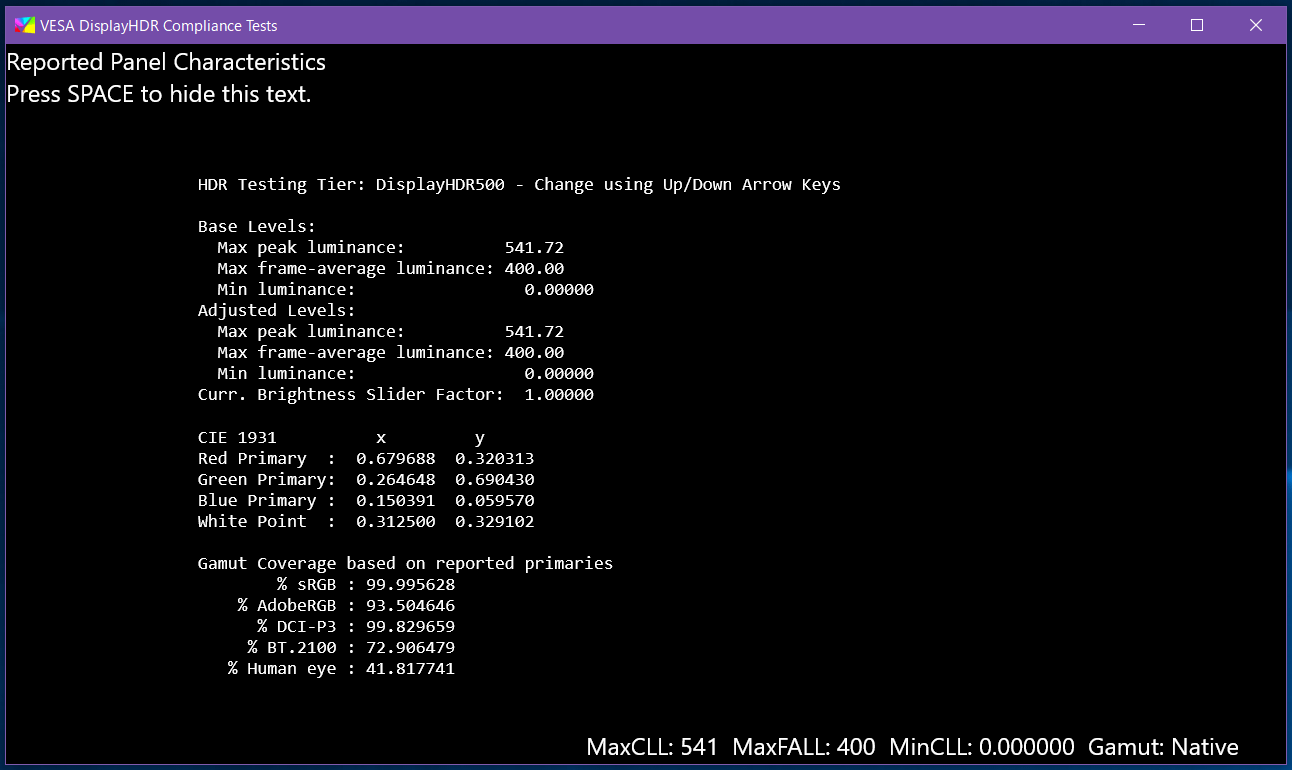Click the 'CIE 1931' label

[x=237, y=437]
